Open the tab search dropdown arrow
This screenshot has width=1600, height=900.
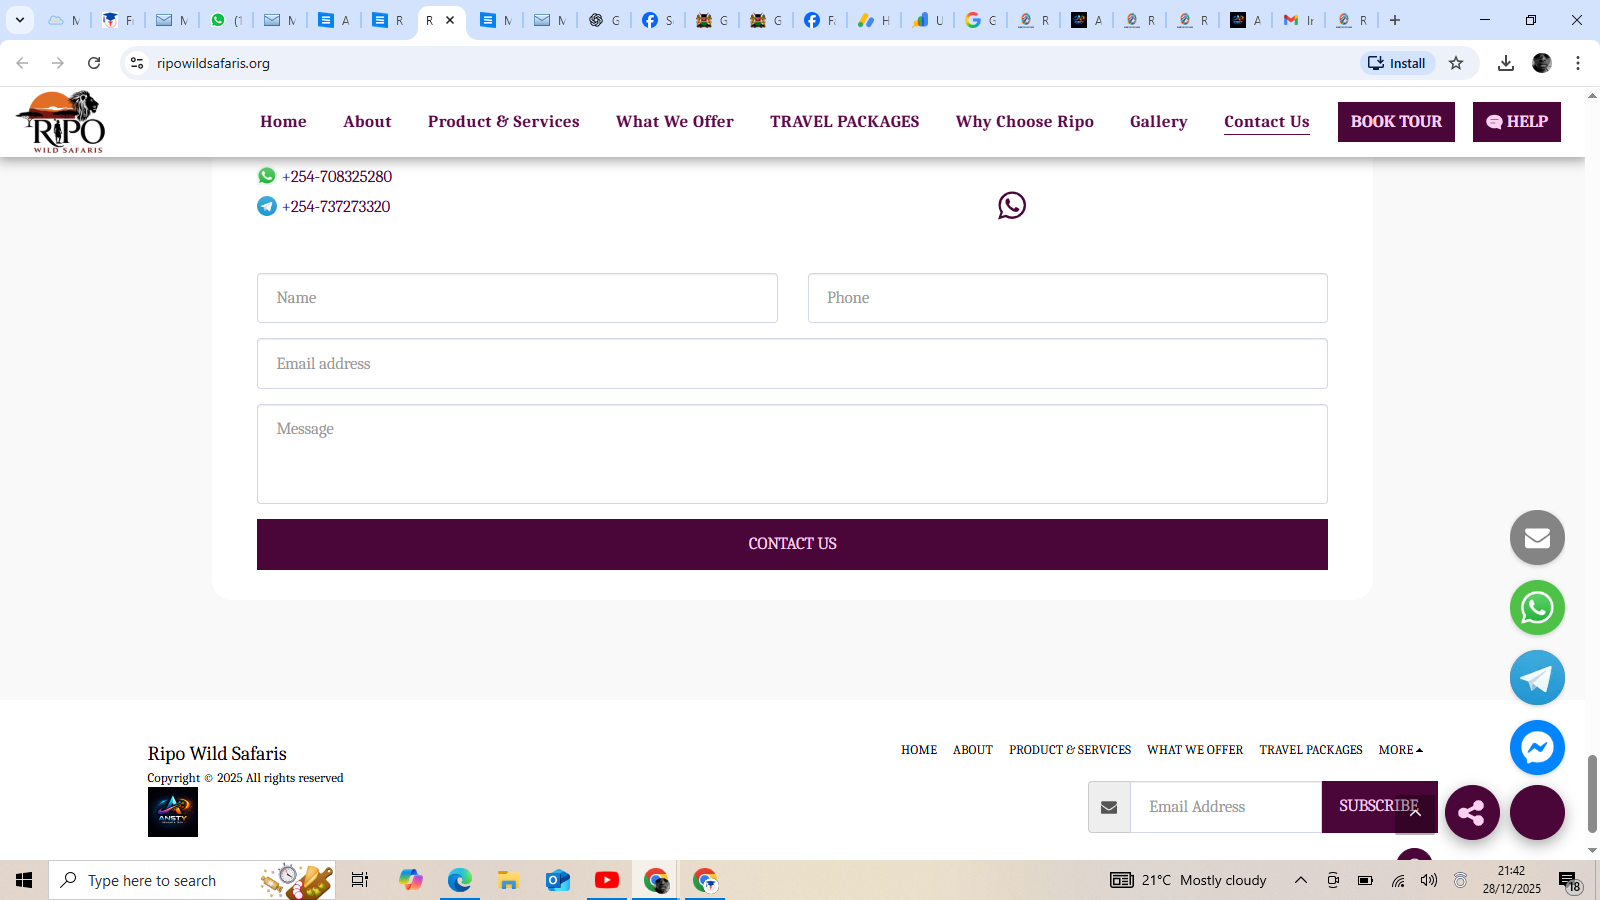(x=19, y=20)
